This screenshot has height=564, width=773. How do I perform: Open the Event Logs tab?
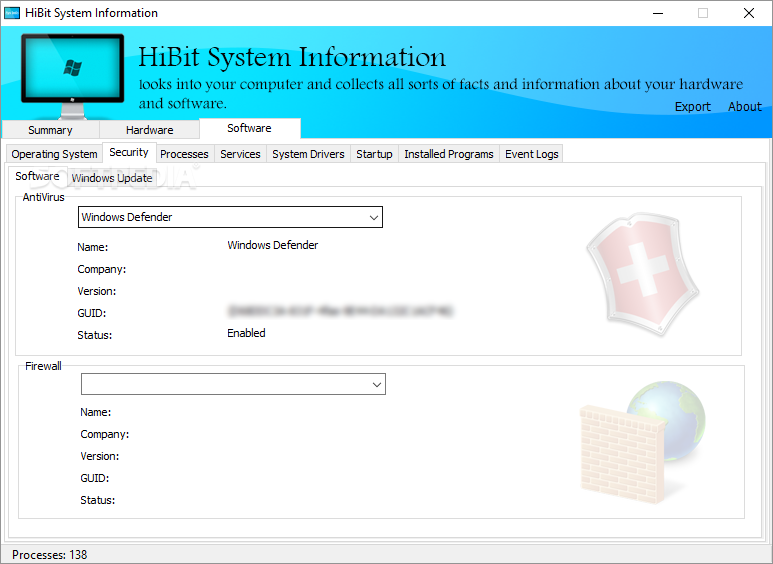coord(531,154)
